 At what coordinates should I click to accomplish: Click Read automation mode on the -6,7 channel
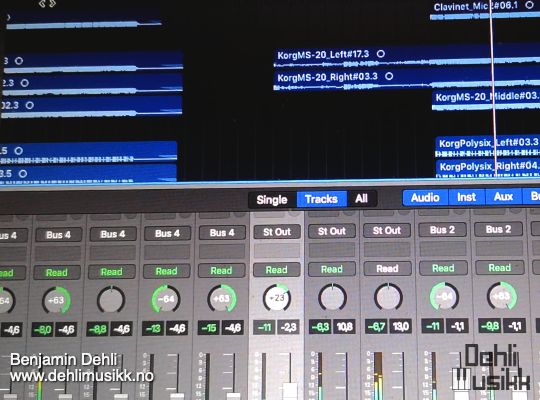point(387,268)
